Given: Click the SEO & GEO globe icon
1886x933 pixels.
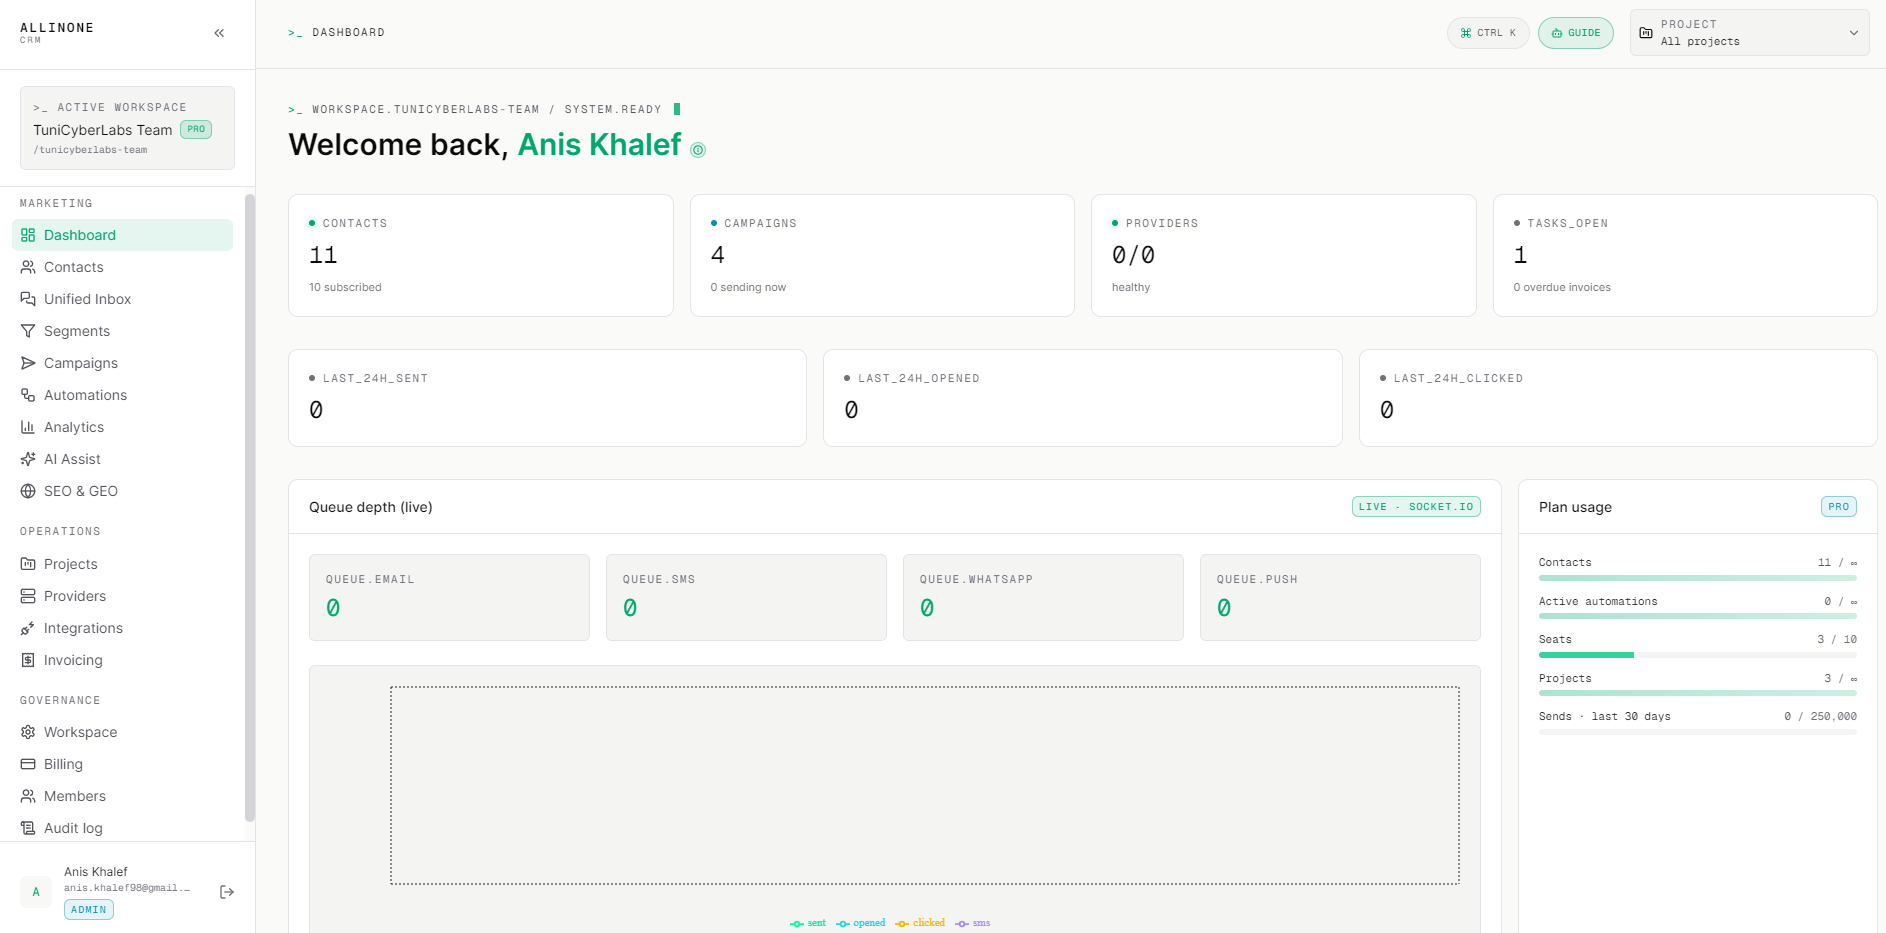Looking at the screenshot, I should click(28, 491).
